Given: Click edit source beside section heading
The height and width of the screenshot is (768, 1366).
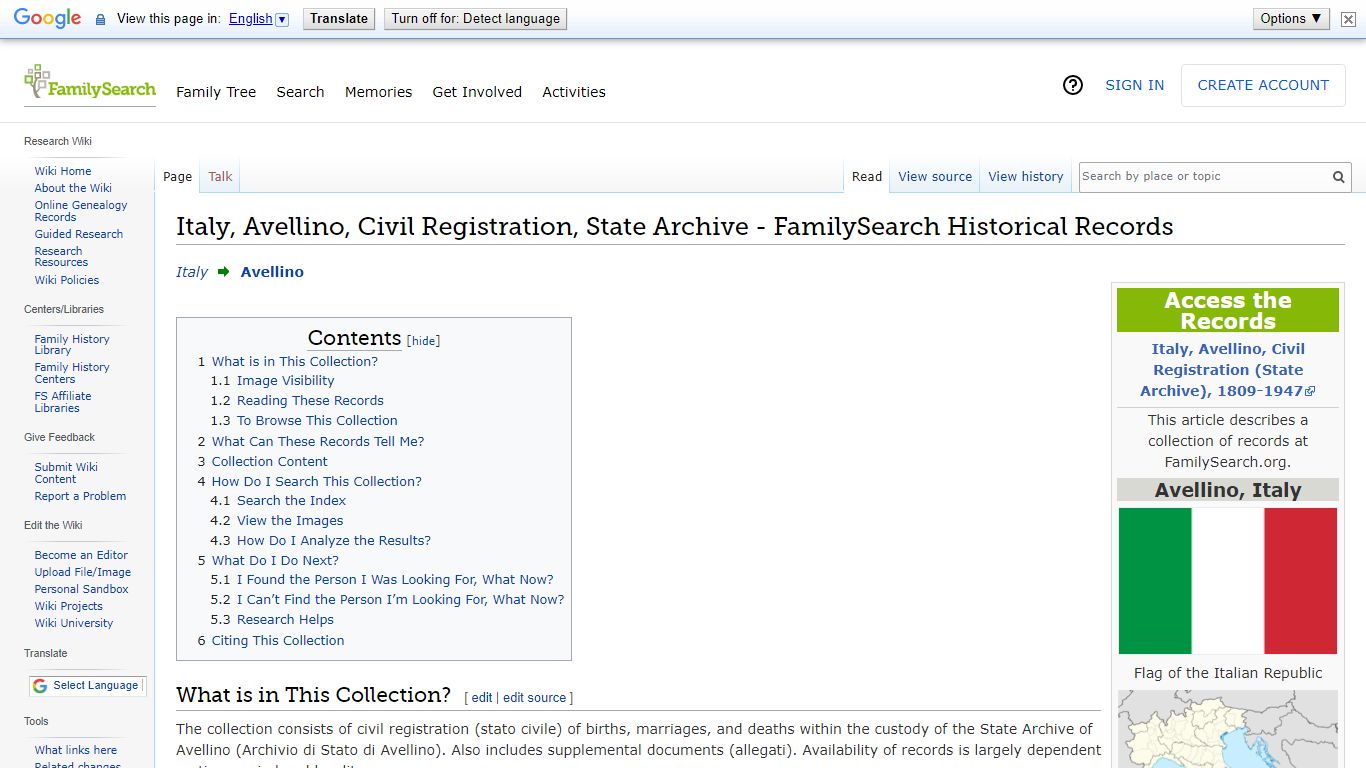Looking at the screenshot, I should [x=534, y=698].
